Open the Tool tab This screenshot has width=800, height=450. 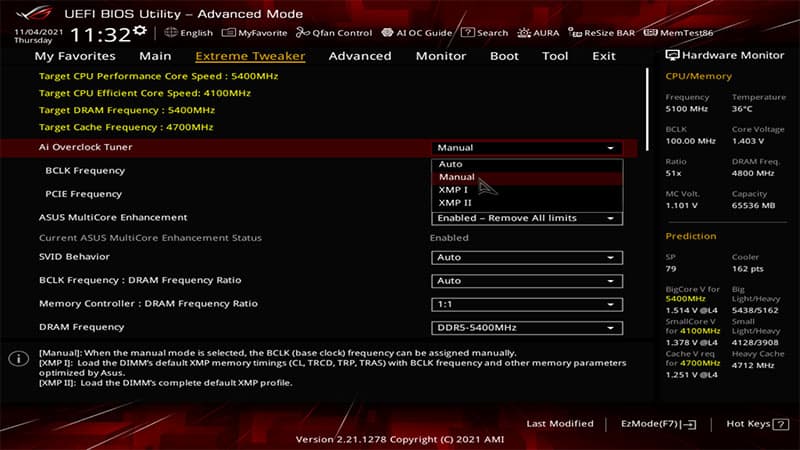click(555, 56)
